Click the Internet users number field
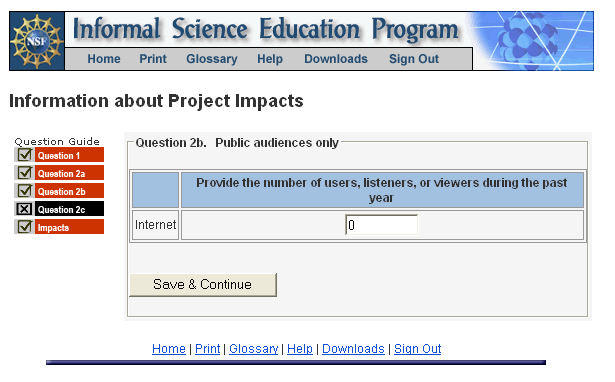 pyautogui.click(x=381, y=225)
